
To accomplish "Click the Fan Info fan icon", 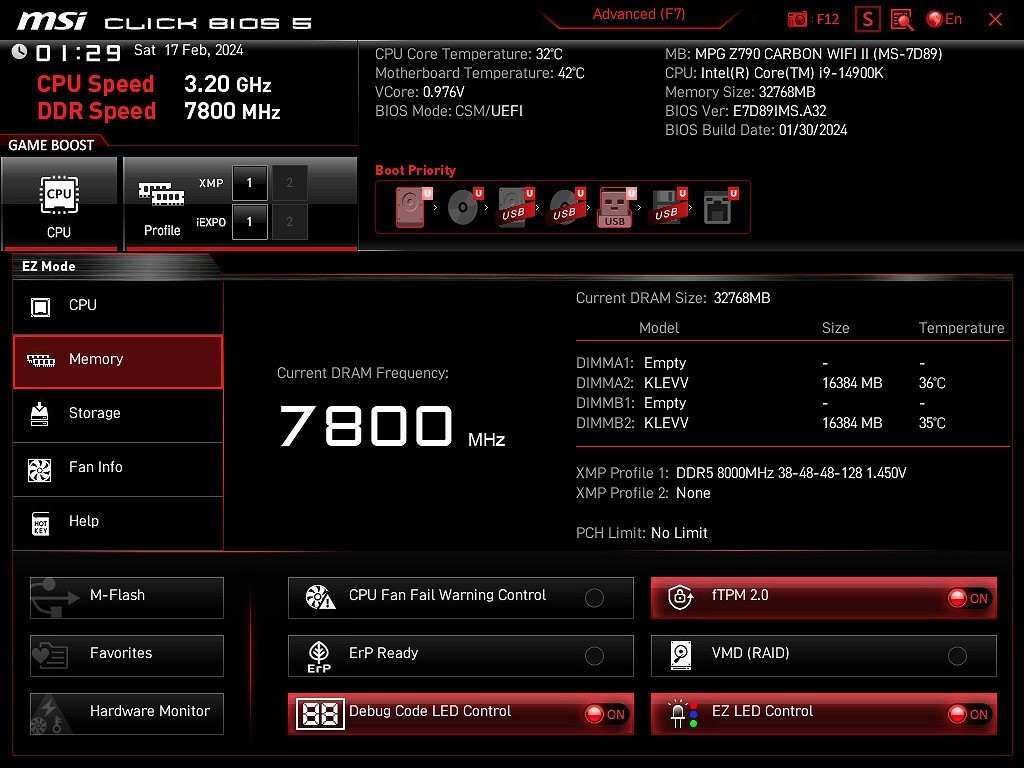I will click(x=40, y=470).
